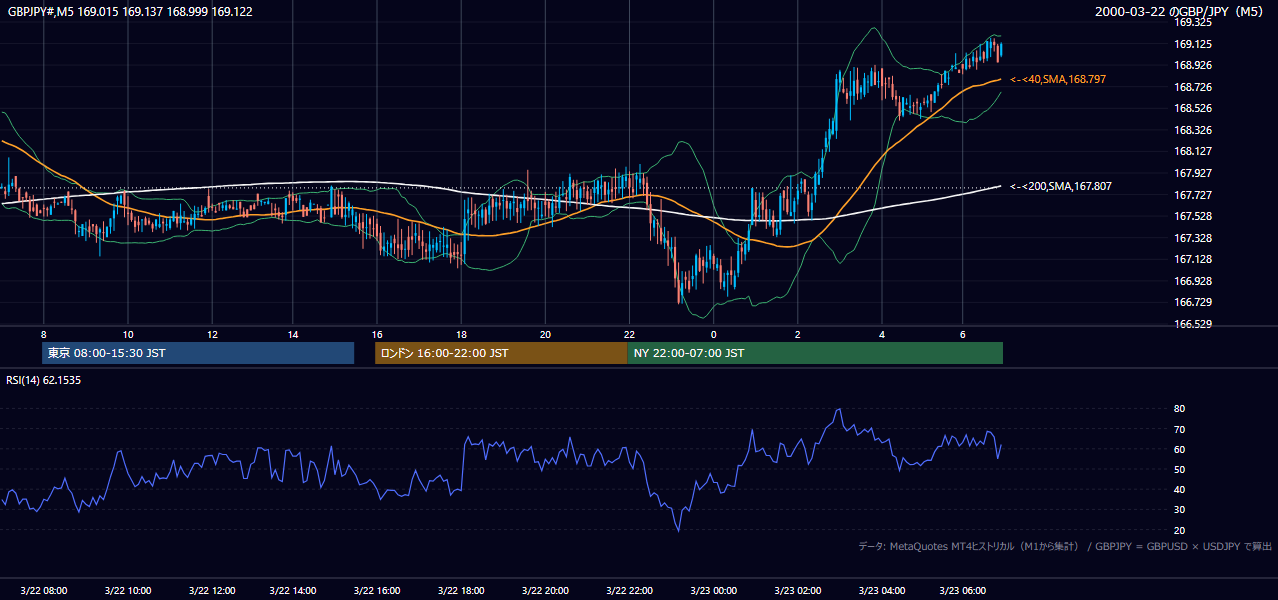Click the 3/22 20:00 bottom date label
1278x600 pixels.
pos(546,591)
